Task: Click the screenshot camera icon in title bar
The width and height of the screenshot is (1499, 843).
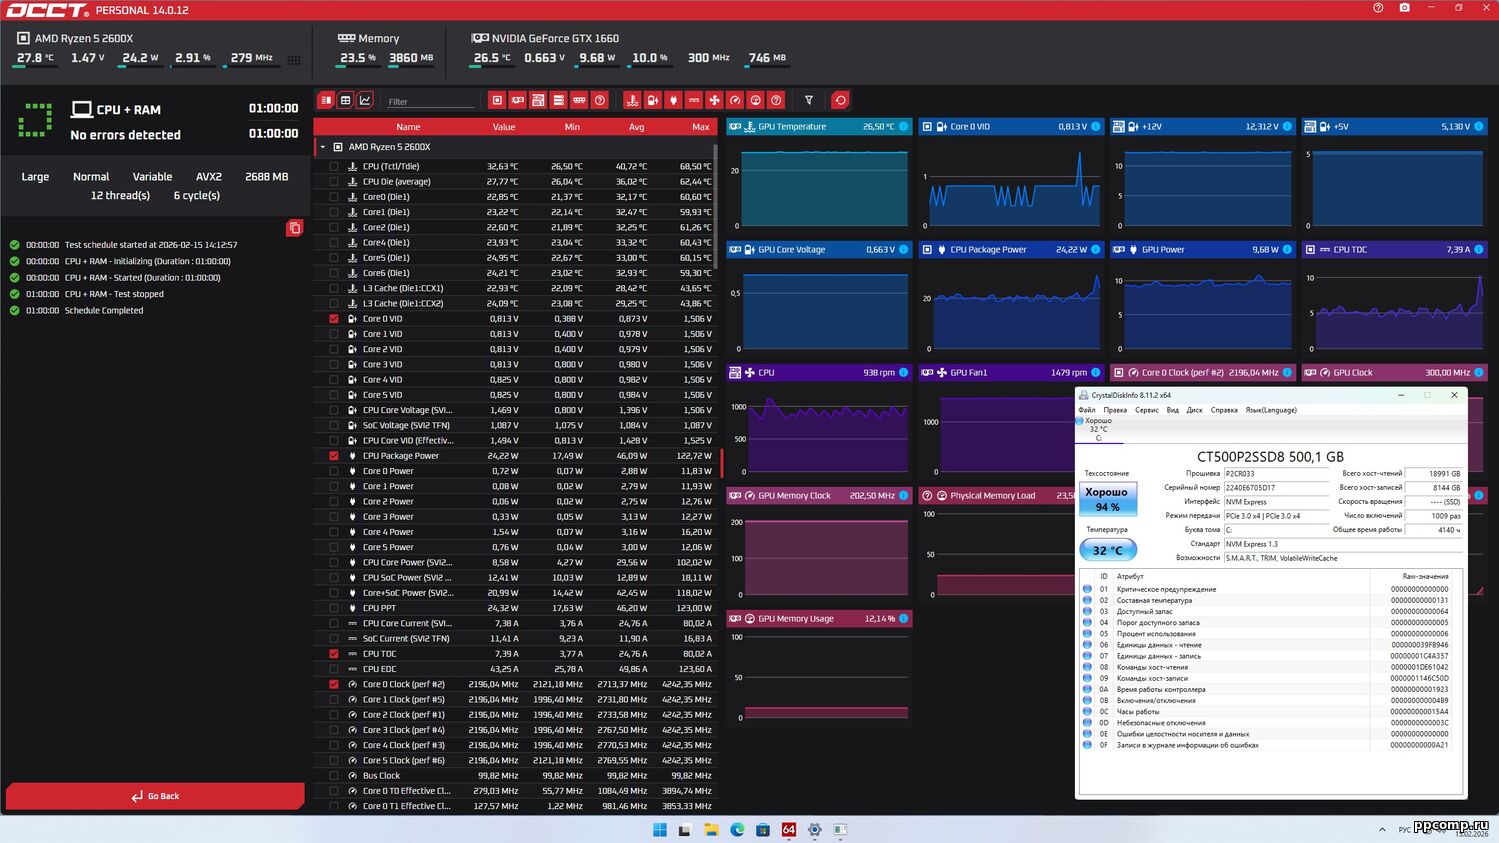Action: pyautogui.click(x=1404, y=8)
